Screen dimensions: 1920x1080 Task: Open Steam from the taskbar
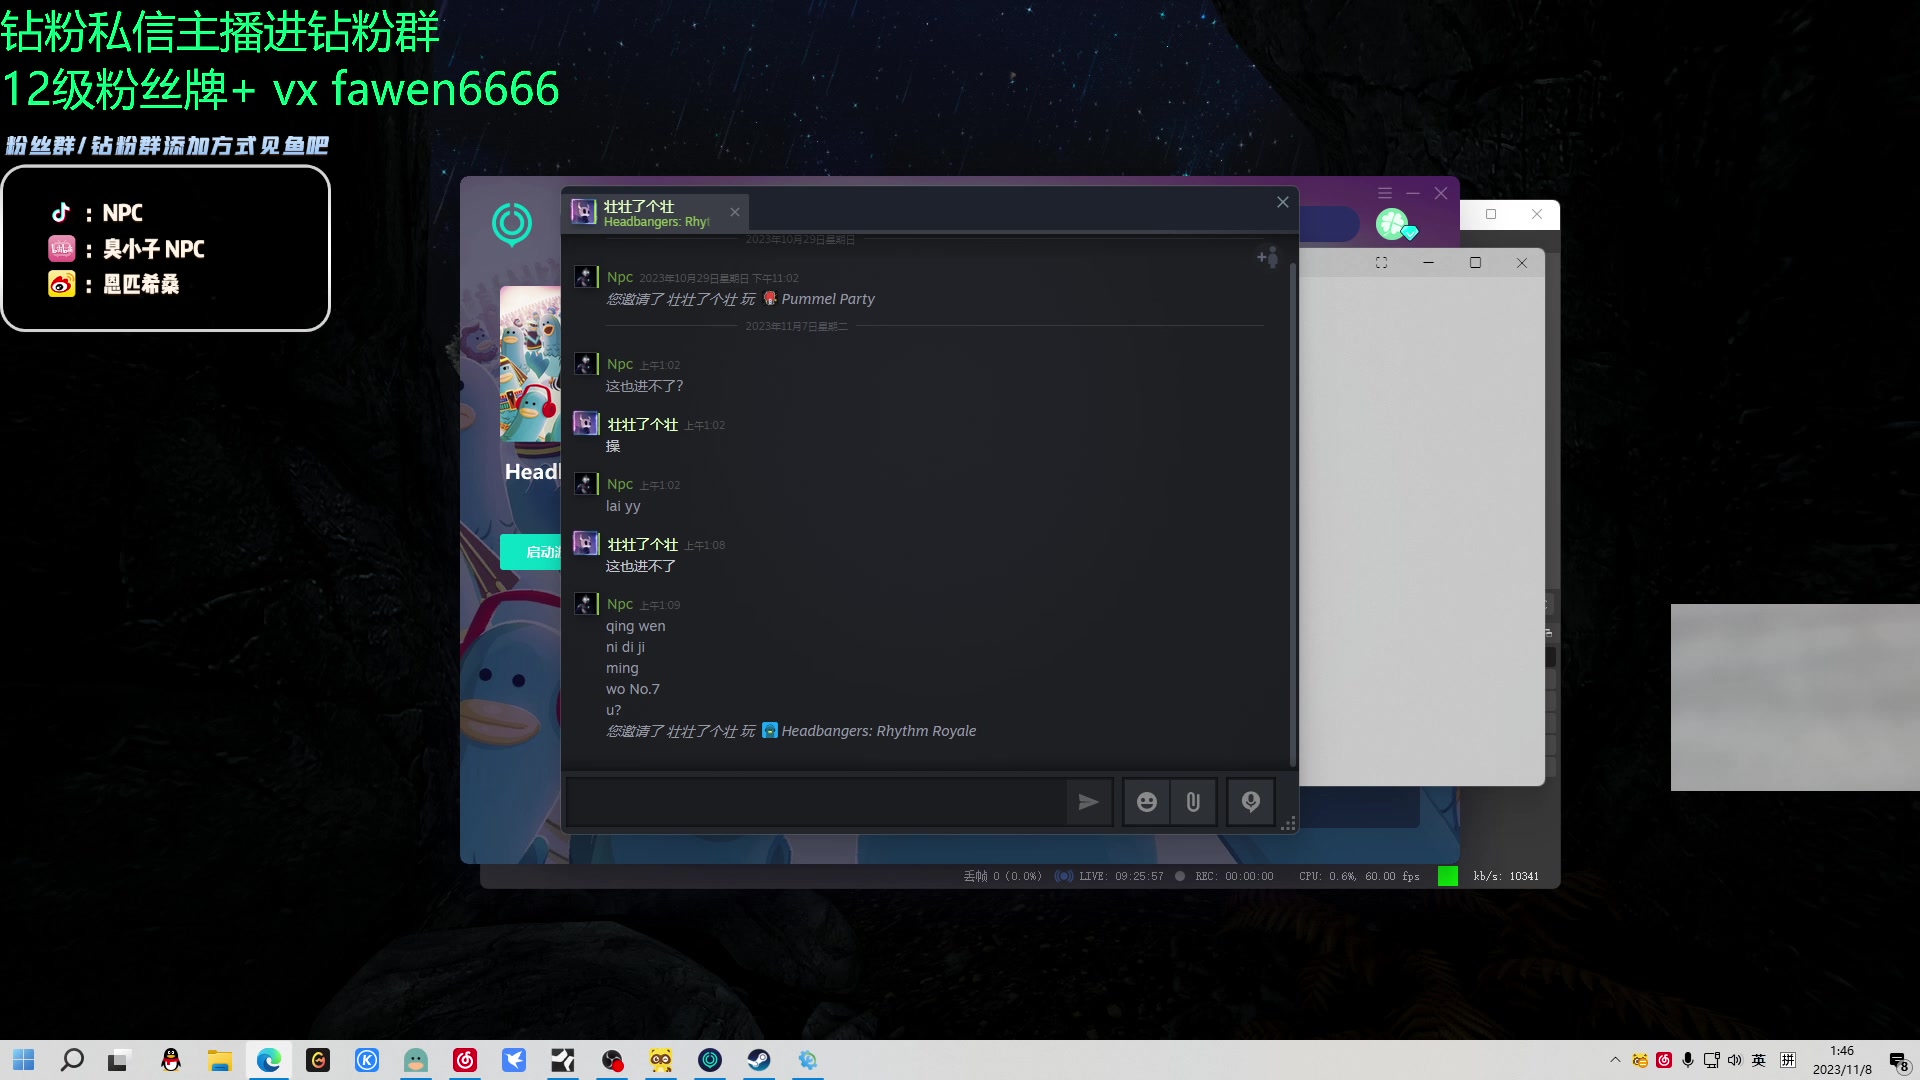click(759, 1060)
